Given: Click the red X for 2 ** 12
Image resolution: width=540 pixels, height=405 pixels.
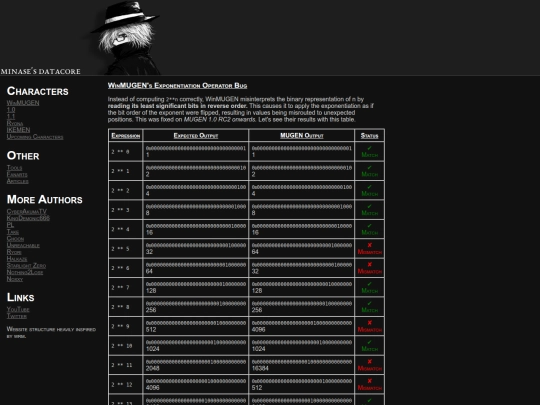Looking at the screenshot, I should click(370, 381).
